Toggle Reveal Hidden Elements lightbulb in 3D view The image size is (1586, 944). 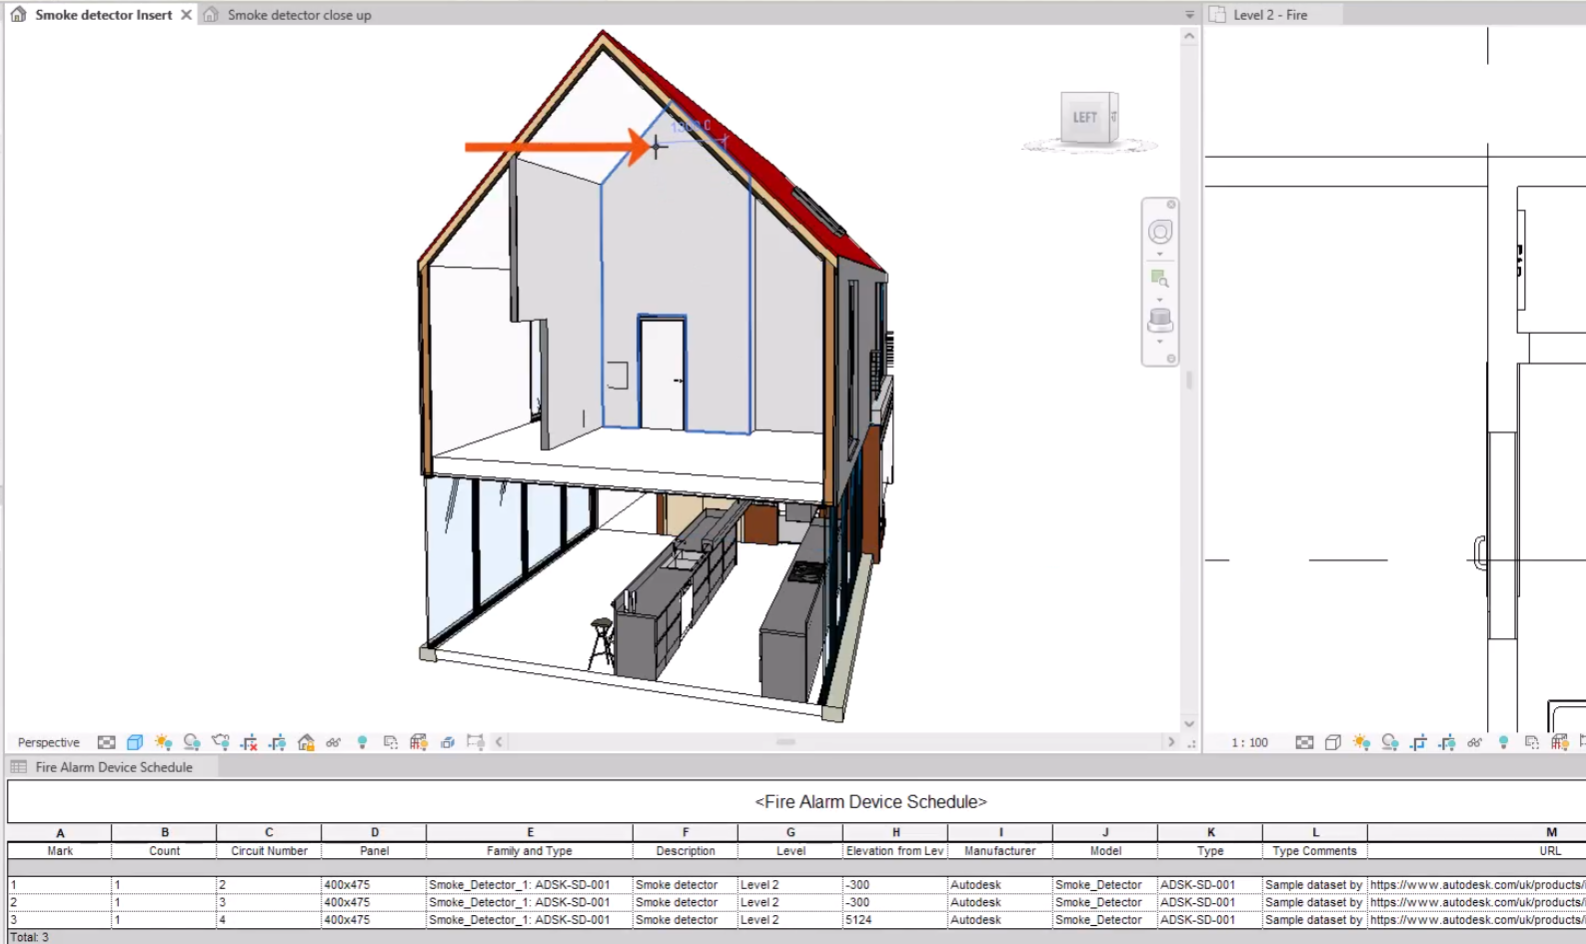click(x=362, y=742)
